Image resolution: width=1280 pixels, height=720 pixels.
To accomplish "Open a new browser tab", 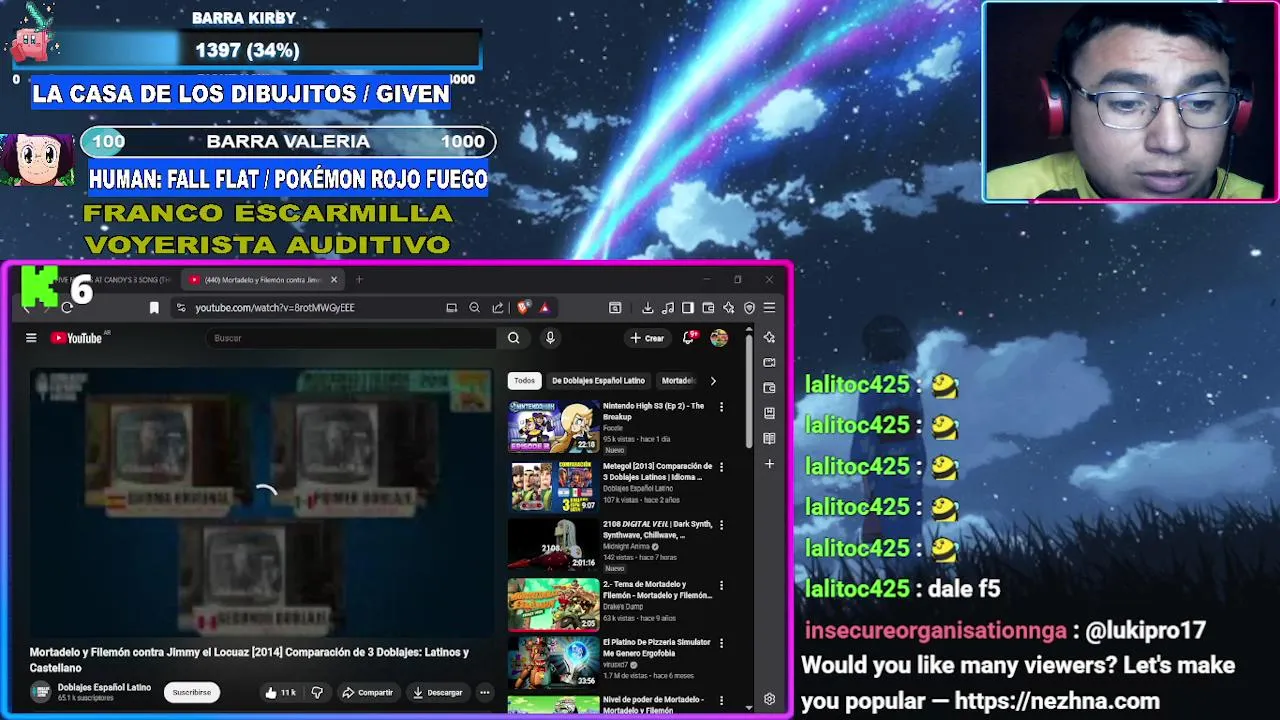I will (359, 280).
